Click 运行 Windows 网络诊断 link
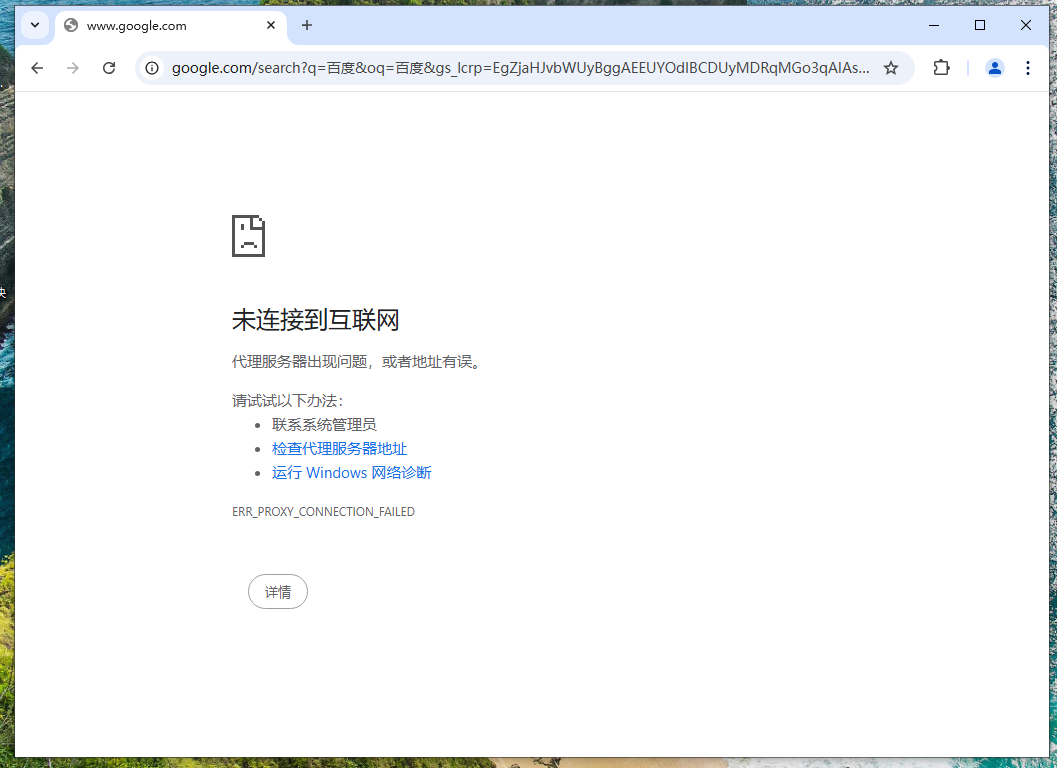This screenshot has width=1057, height=768. [x=351, y=473]
